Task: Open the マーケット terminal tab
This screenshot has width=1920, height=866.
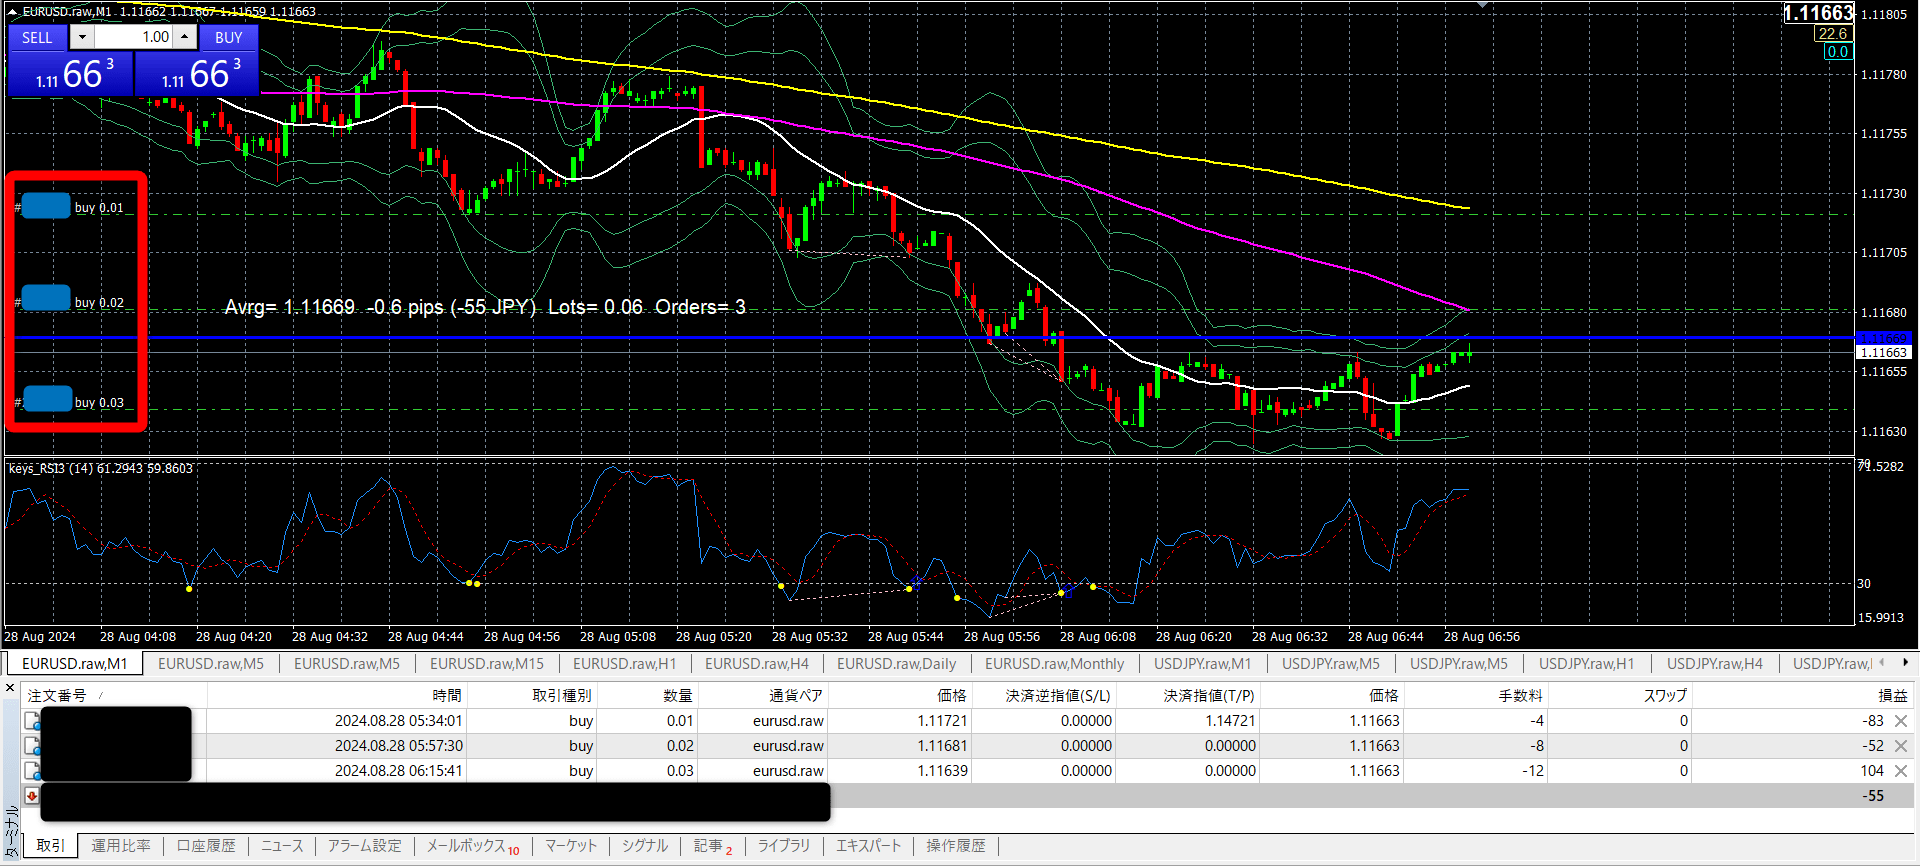Action: point(571,846)
